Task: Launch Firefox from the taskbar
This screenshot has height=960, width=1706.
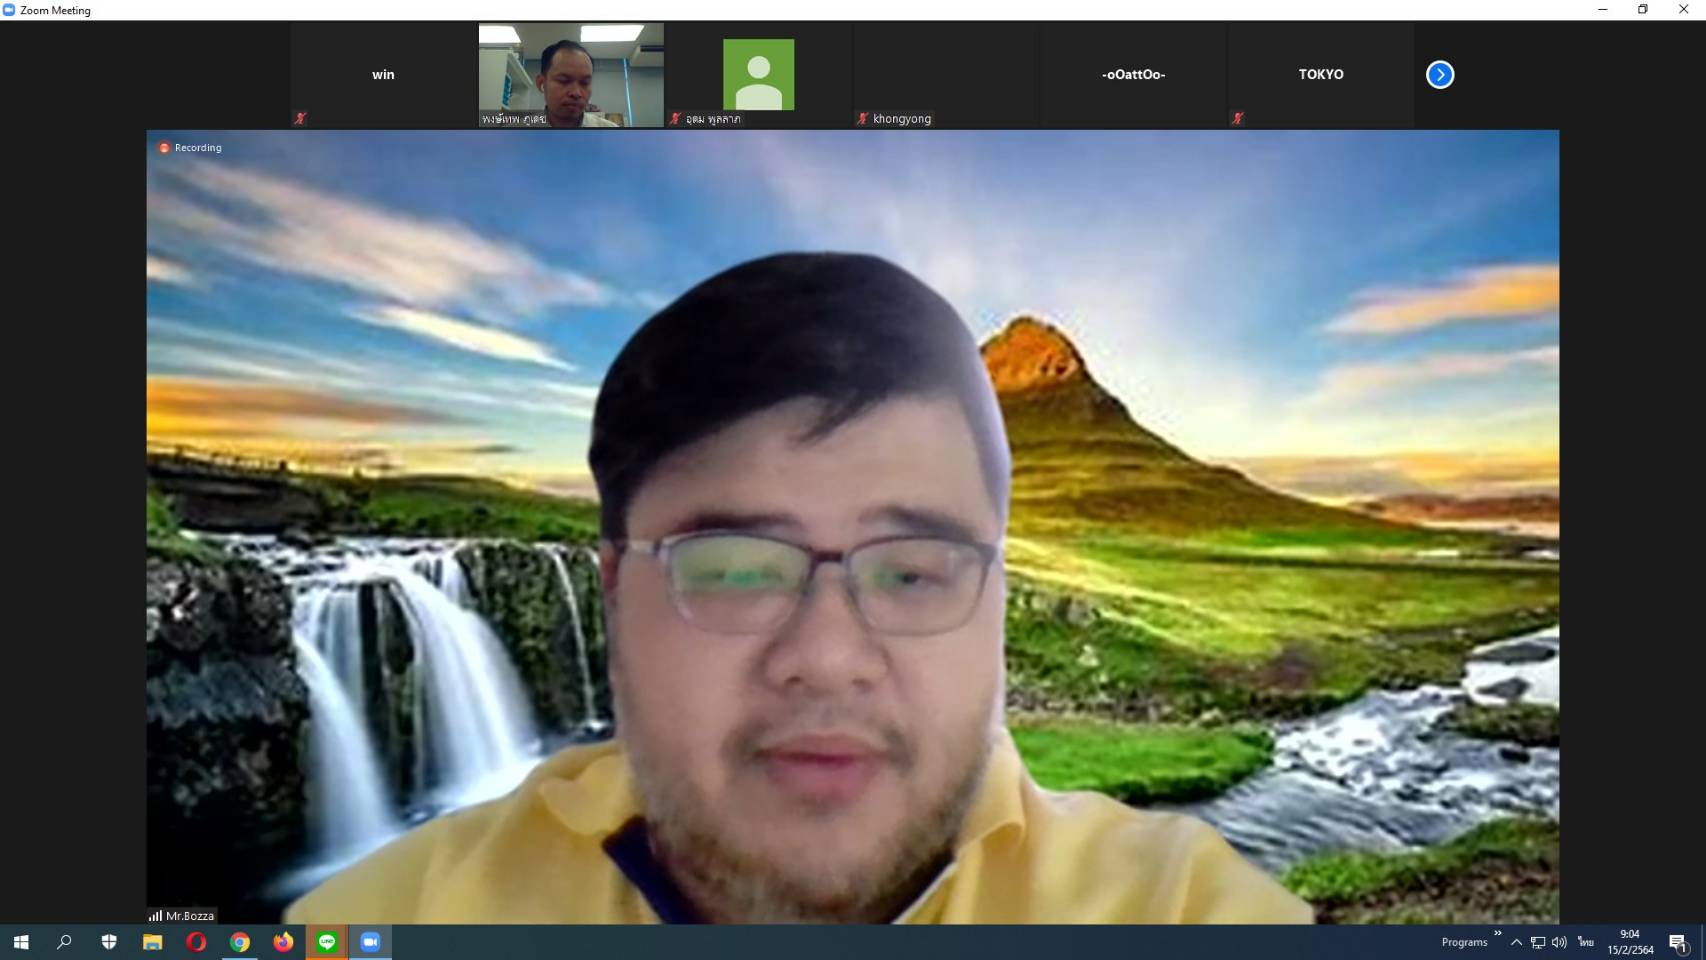Action: (x=283, y=942)
